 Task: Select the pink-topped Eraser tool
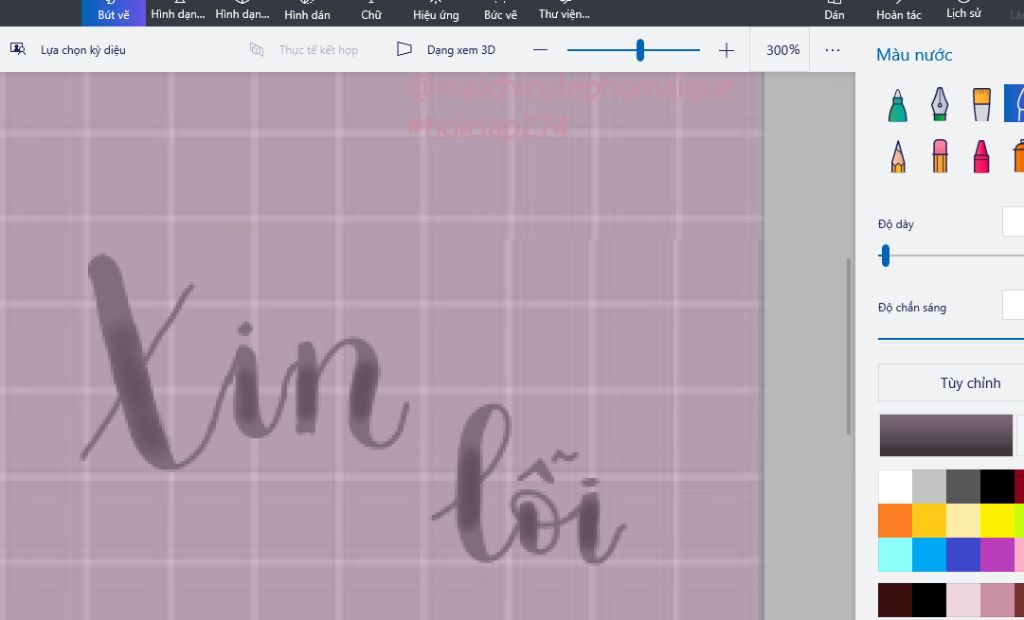[x=940, y=156]
